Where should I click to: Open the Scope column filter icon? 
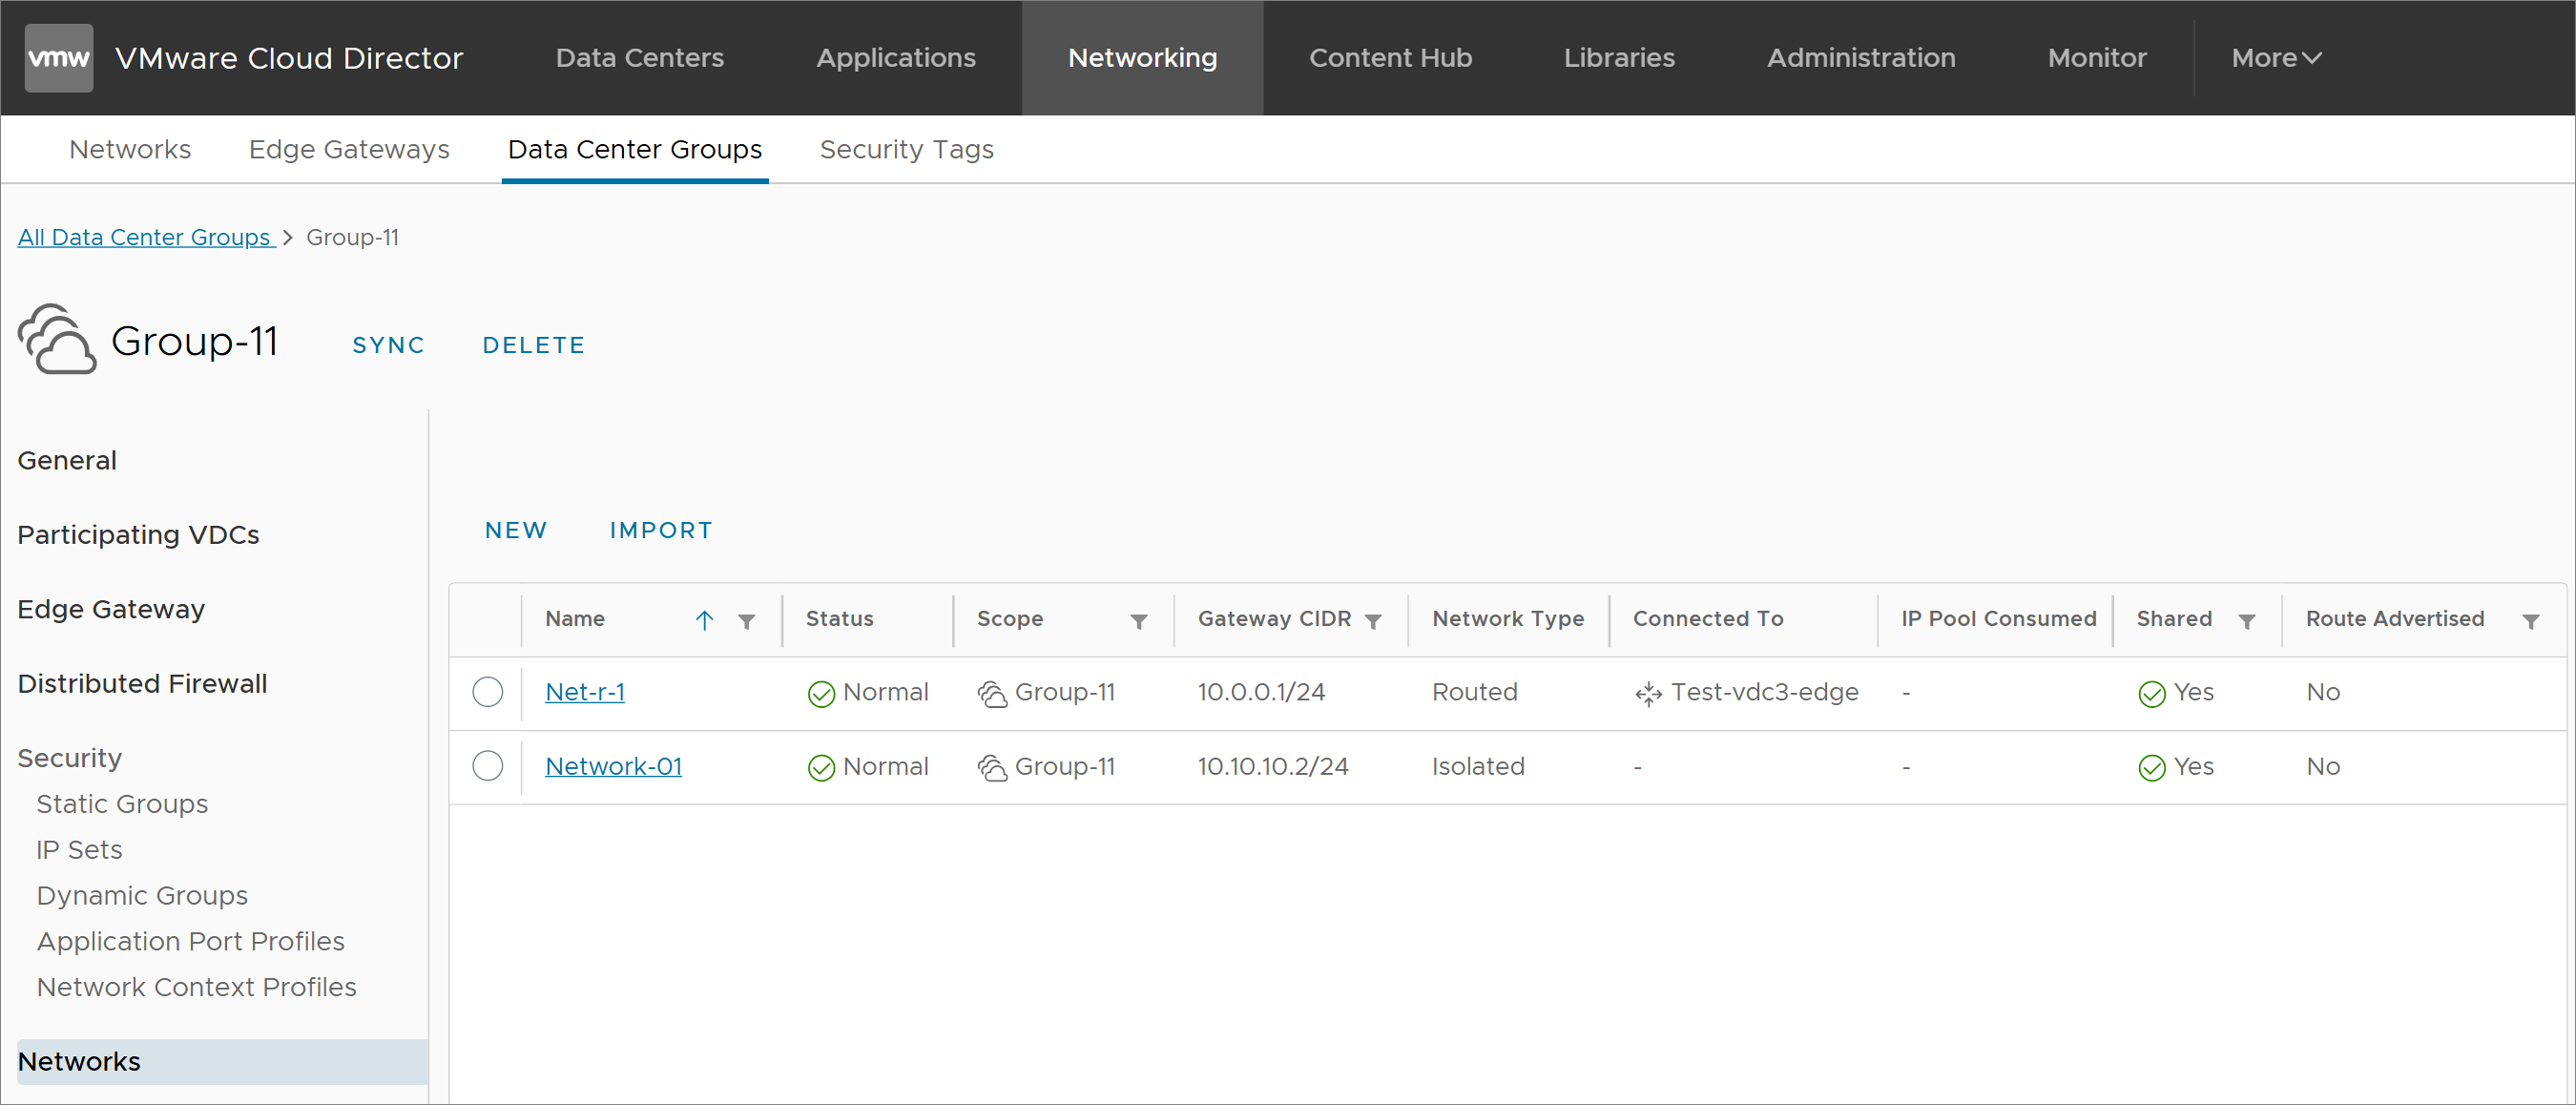click(1138, 621)
